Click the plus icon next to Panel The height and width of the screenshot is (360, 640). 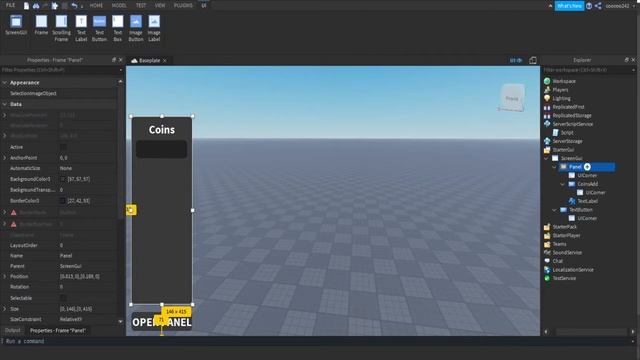(587, 167)
